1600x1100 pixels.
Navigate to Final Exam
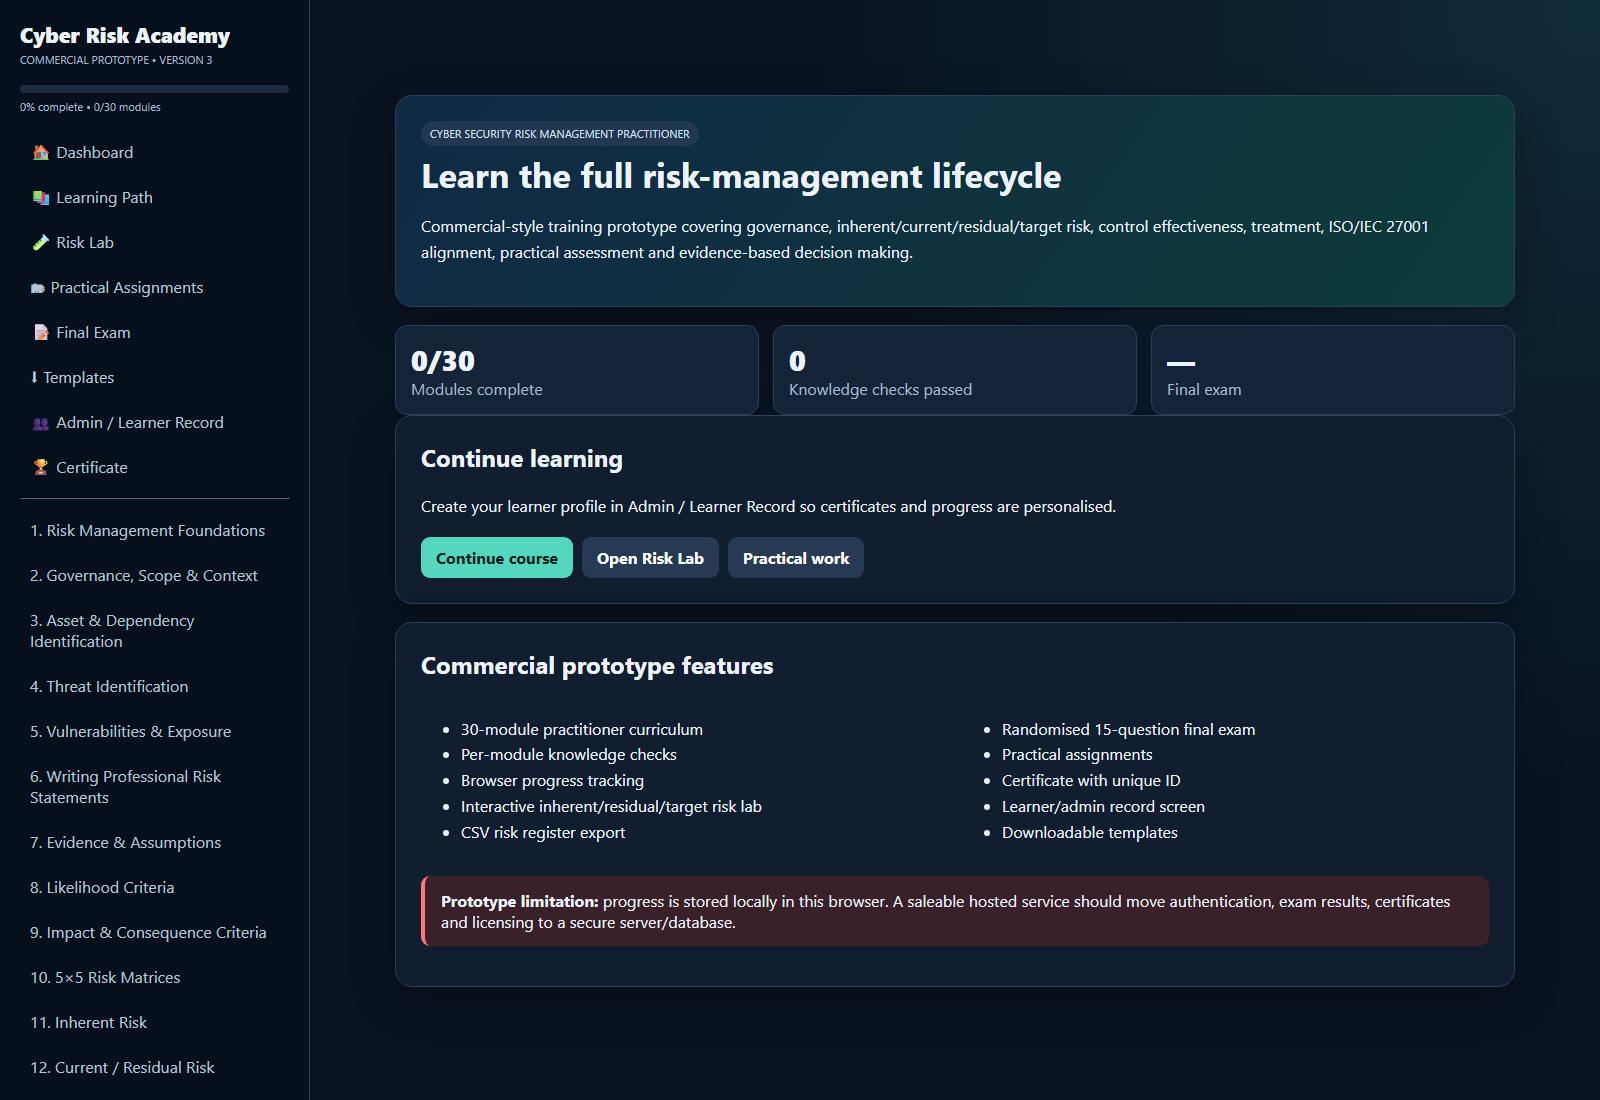[x=155, y=332]
